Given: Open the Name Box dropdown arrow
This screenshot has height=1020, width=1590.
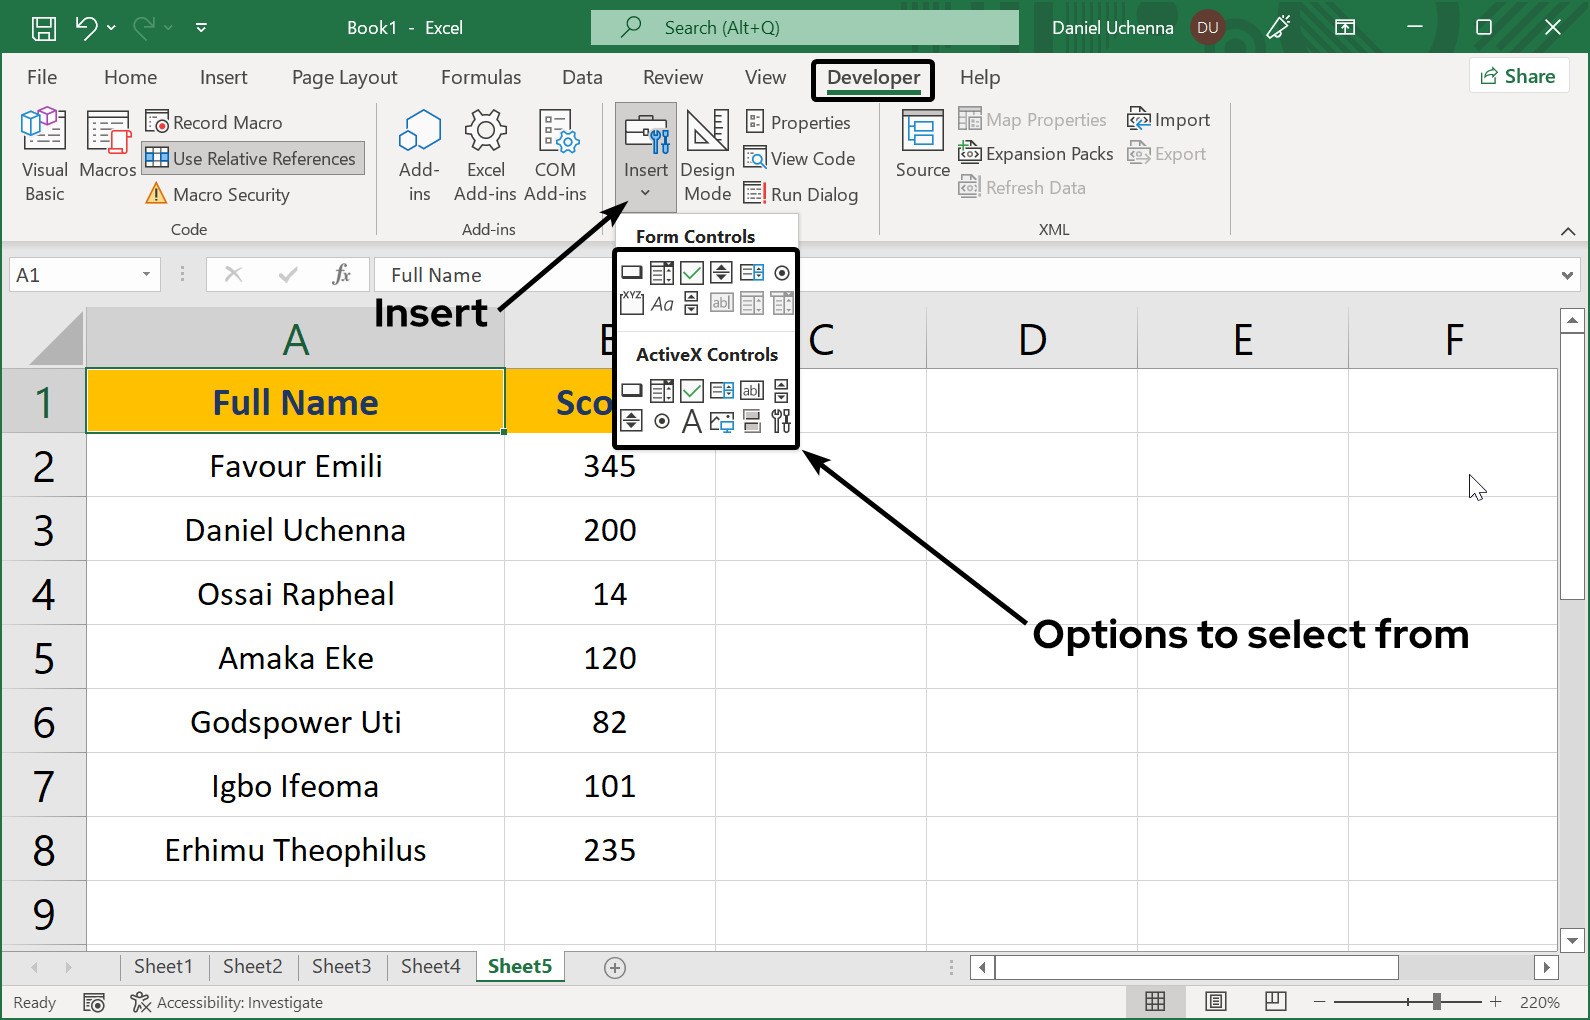Looking at the screenshot, I should tap(146, 275).
